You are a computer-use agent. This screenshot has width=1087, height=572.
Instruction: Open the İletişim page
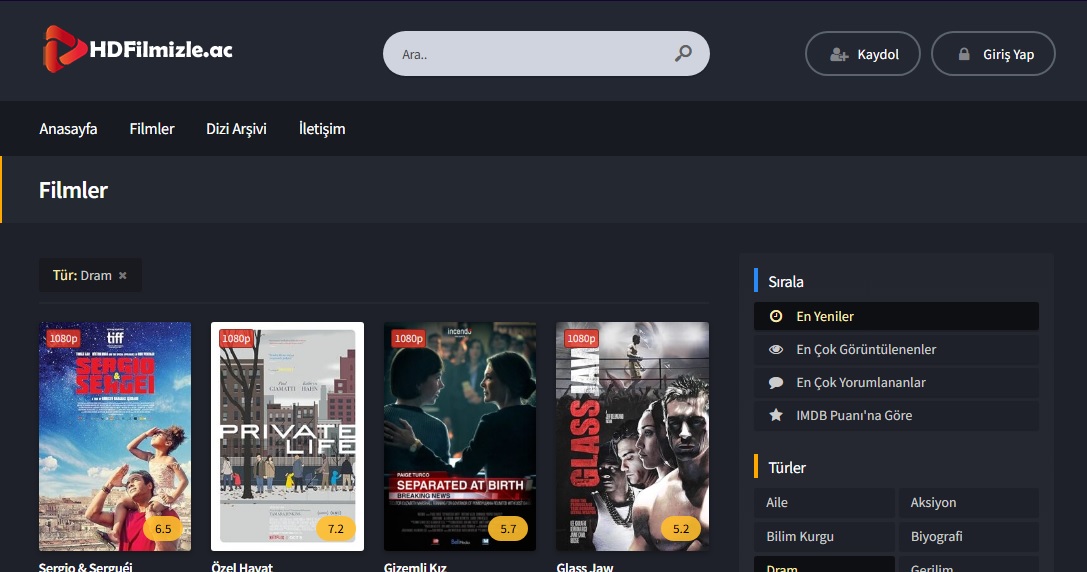click(x=322, y=129)
